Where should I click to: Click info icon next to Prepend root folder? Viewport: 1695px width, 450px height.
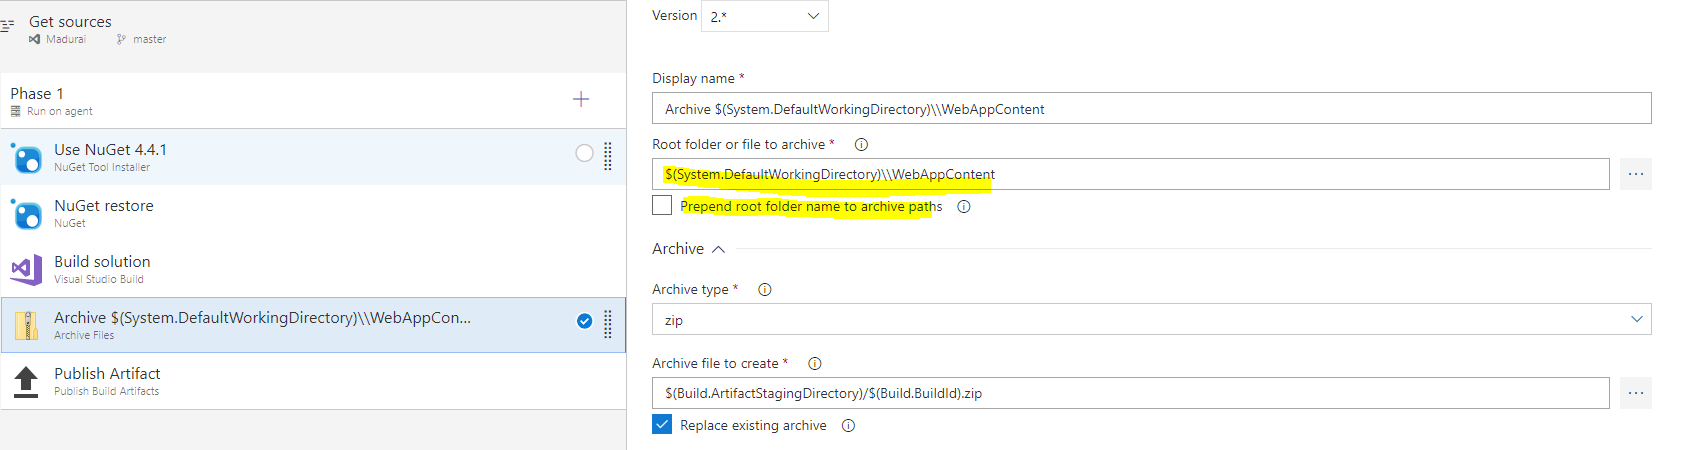click(x=964, y=207)
